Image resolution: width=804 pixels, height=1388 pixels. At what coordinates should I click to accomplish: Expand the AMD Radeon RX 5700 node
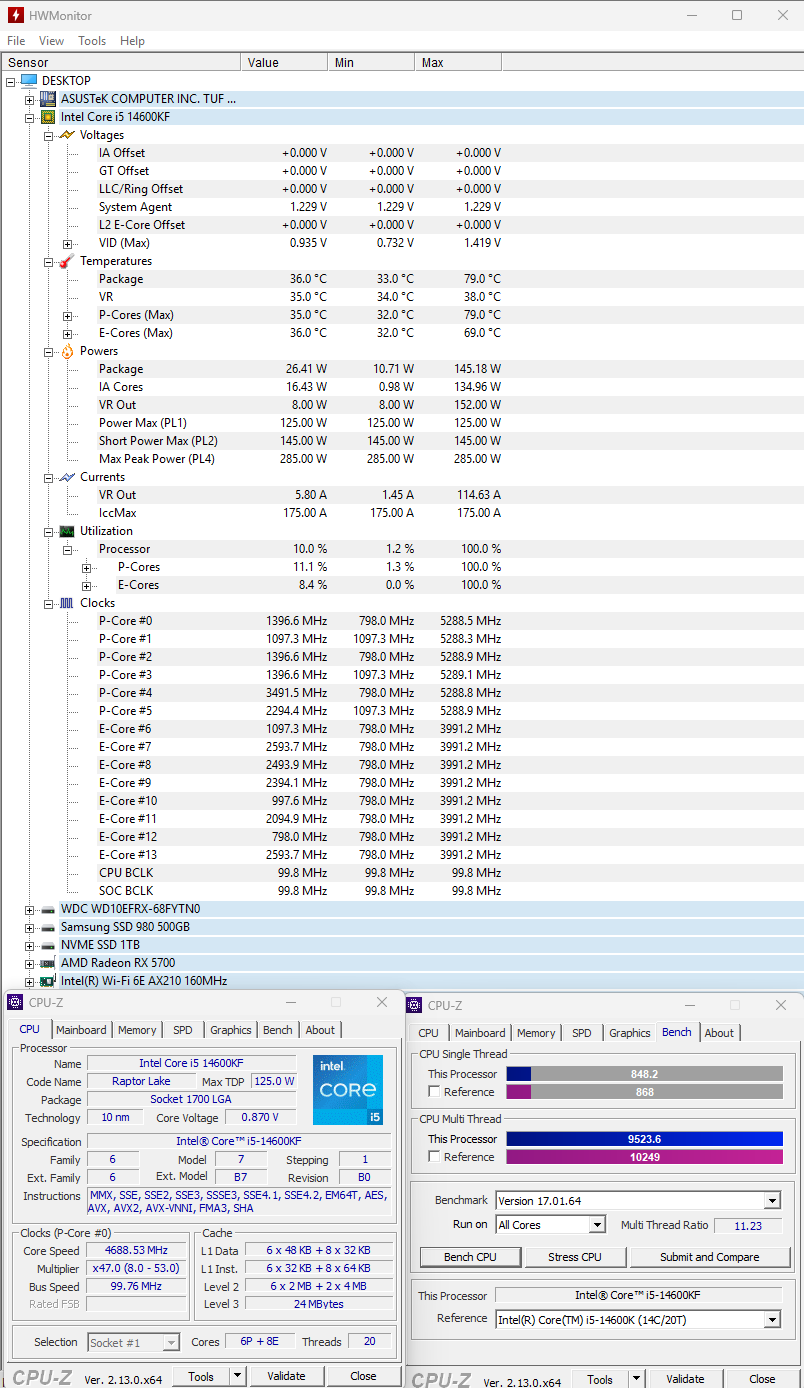coord(30,963)
